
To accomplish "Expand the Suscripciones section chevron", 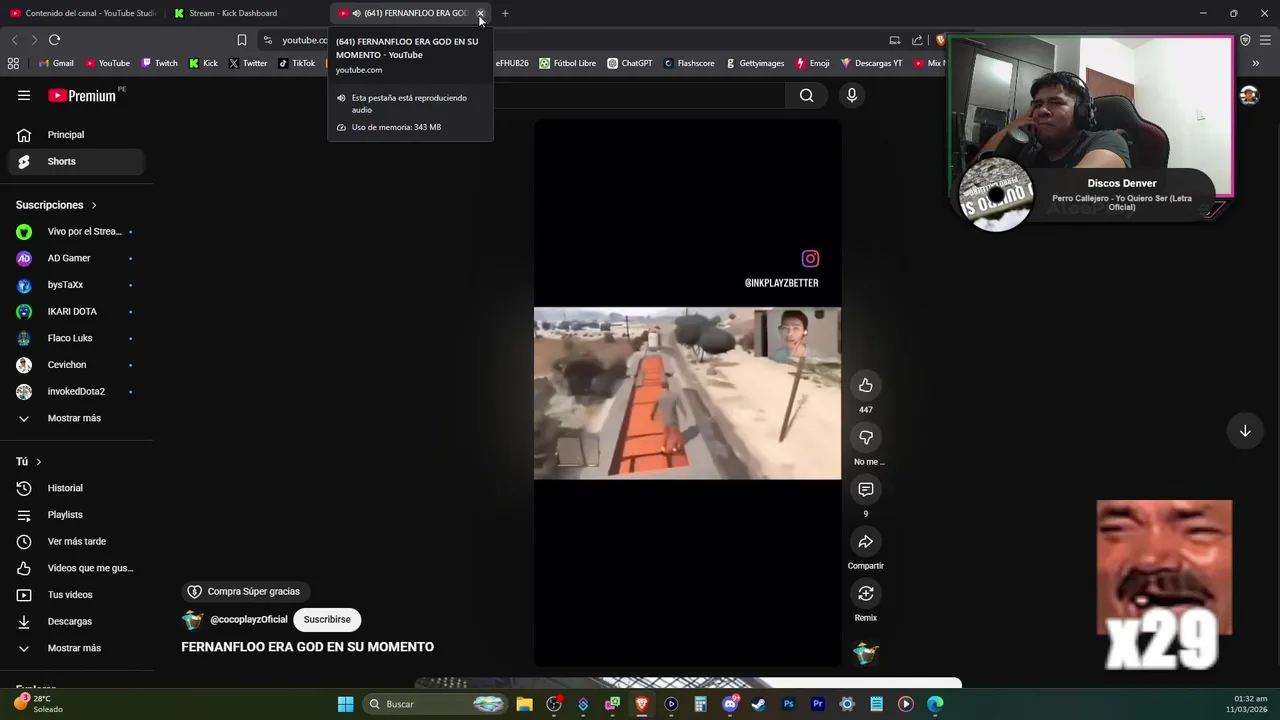I will [x=94, y=206].
